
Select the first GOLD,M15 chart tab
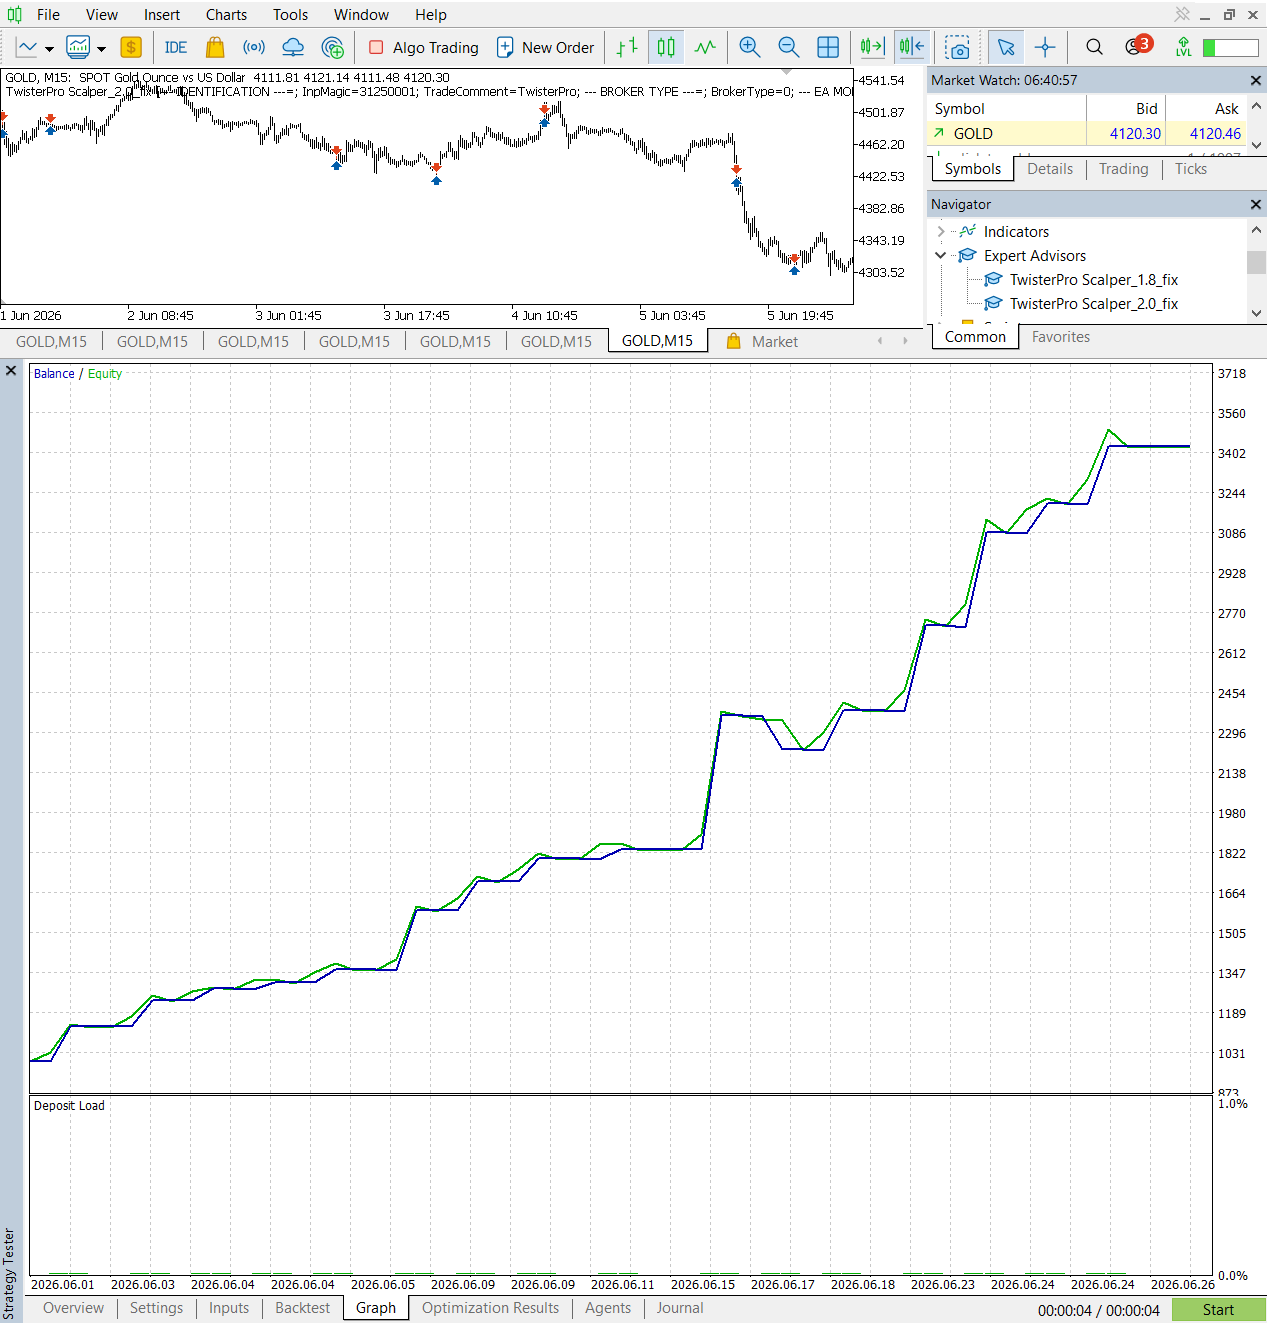point(51,341)
